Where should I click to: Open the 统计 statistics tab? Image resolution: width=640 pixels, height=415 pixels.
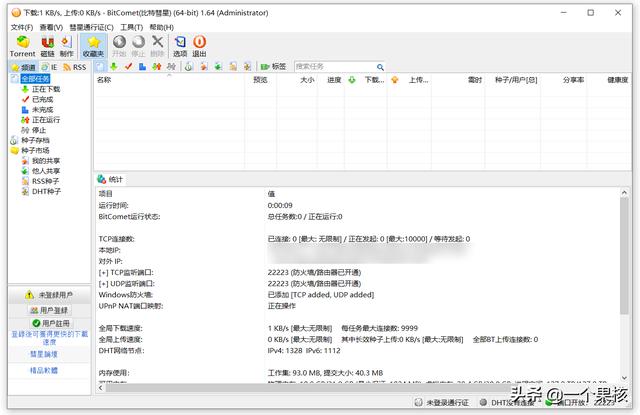110,179
